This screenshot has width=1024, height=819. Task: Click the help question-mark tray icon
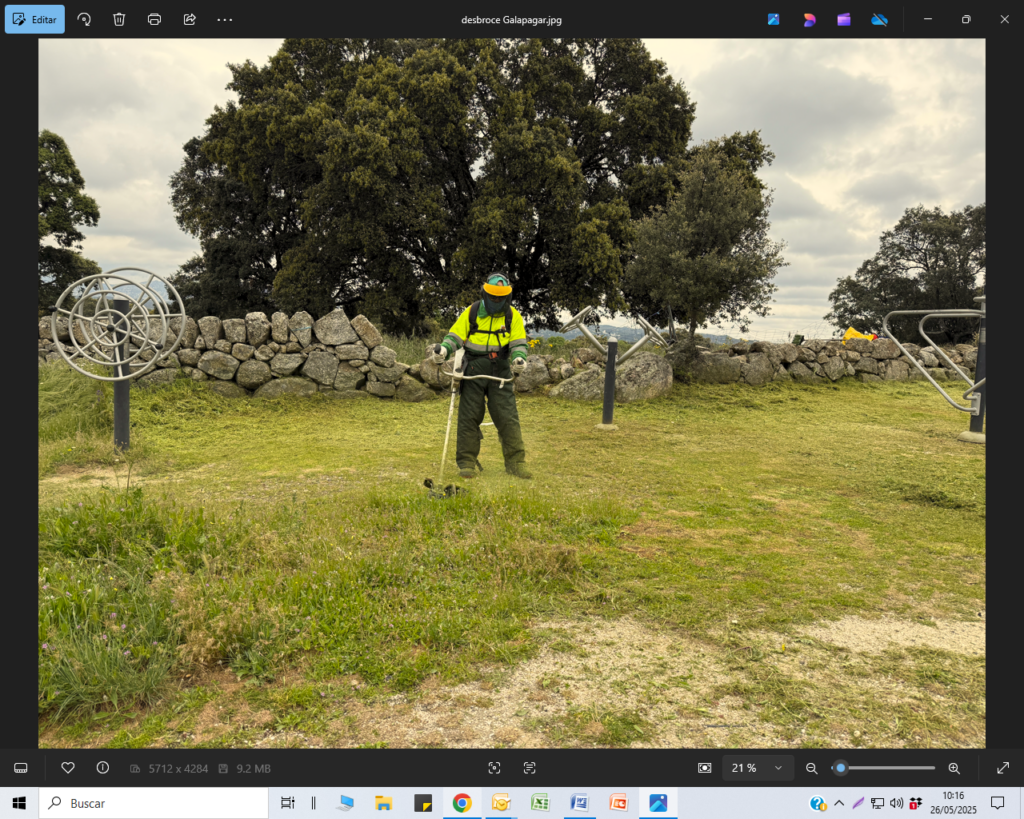coord(818,803)
